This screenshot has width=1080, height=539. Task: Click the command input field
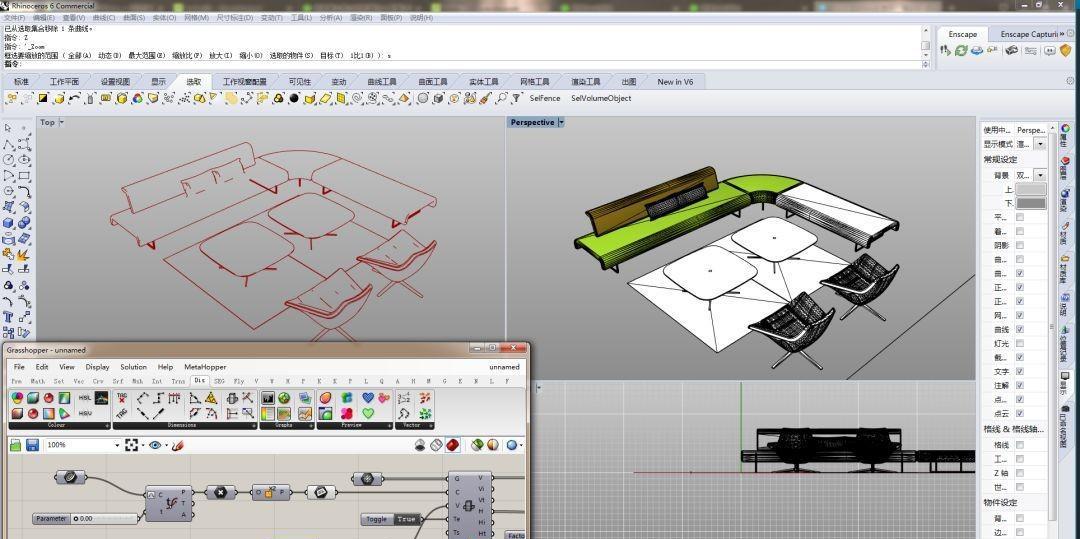point(463,64)
